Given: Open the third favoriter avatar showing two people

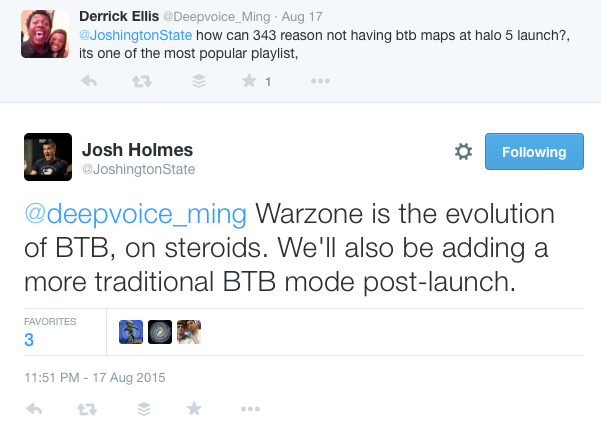Looking at the screenshot, I should 189,332.
